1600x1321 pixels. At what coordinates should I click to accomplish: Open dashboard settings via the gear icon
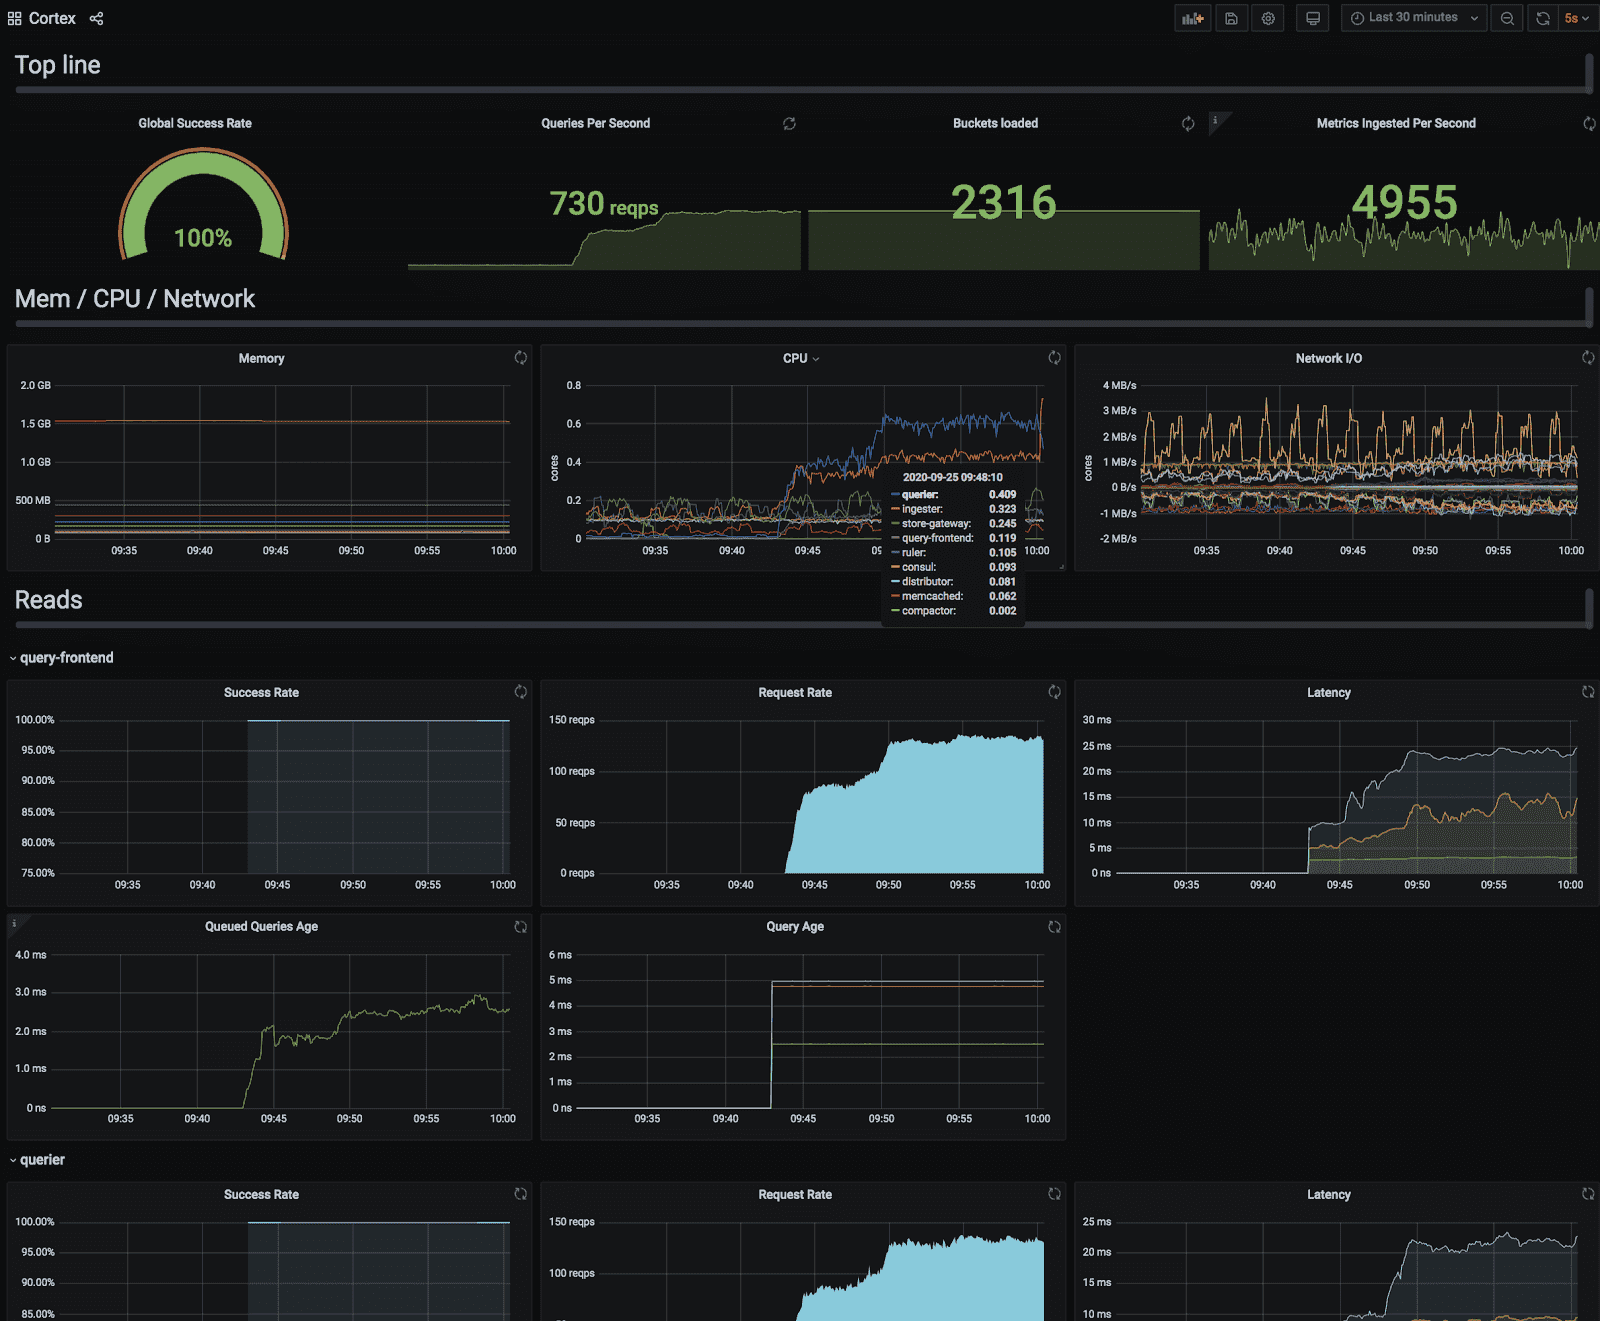1268,18
